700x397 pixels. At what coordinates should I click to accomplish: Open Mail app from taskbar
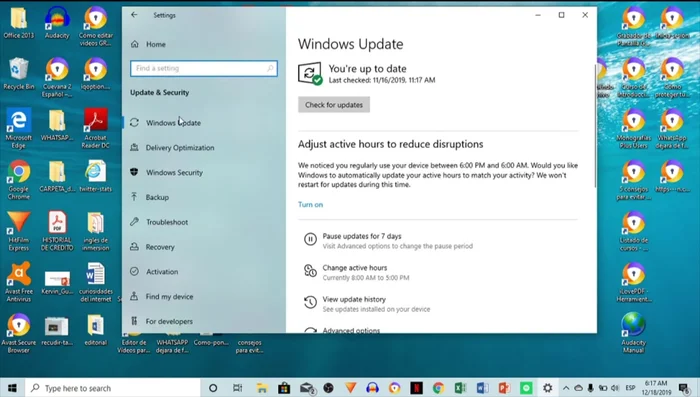pos(307,388)
